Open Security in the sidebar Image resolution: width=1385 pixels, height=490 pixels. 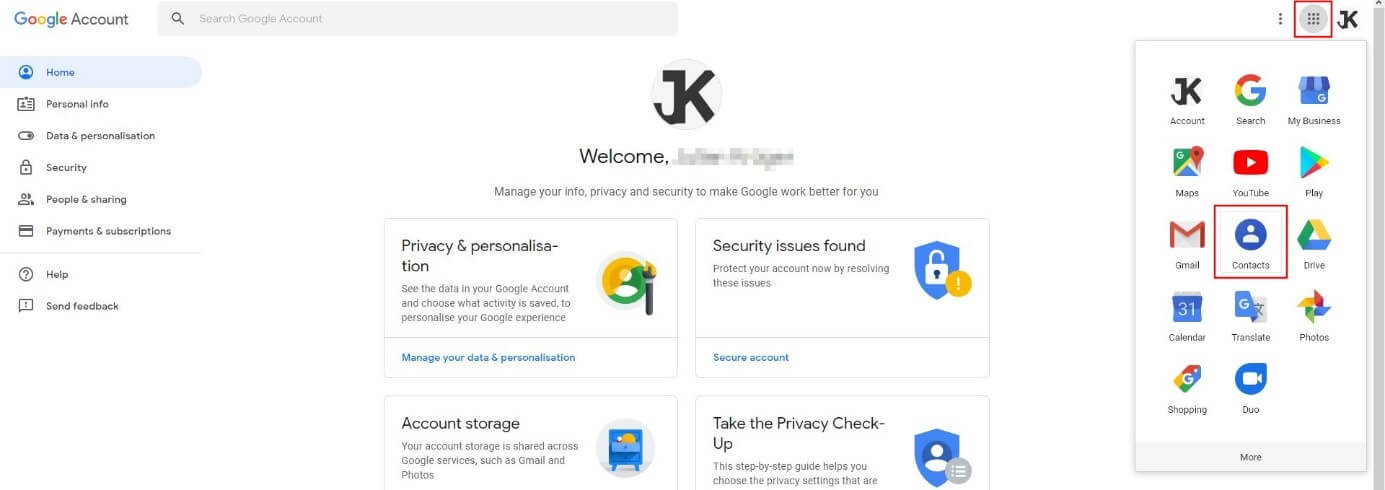pos(66,168)
